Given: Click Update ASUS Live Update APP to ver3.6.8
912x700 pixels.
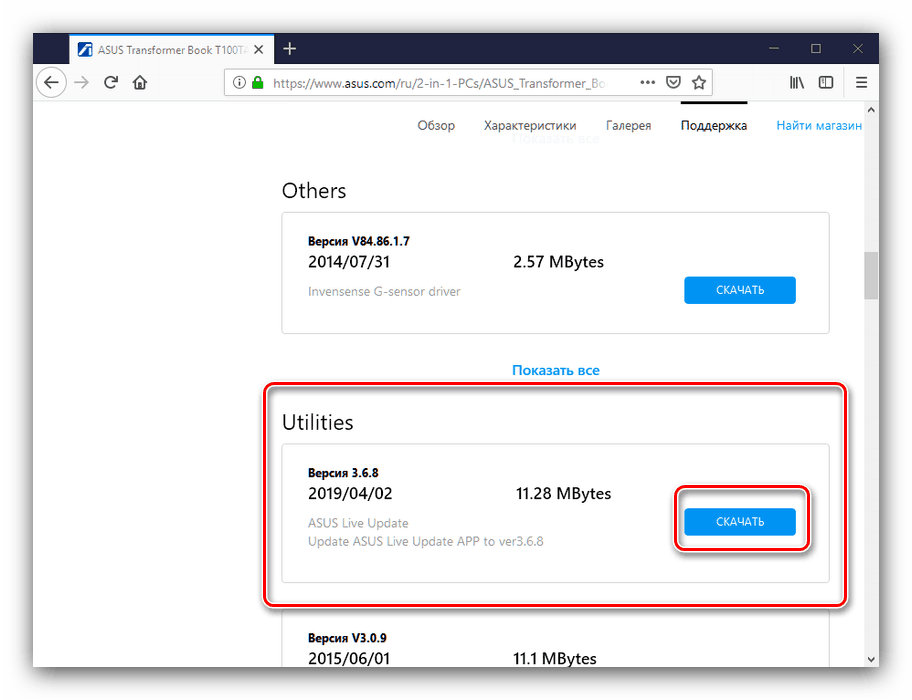Looking at the screenshot, I should pos(425,542).
